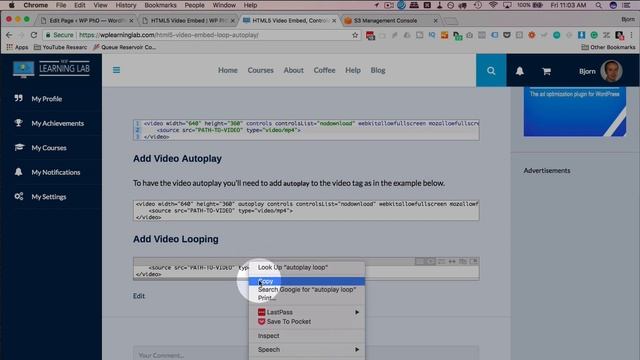Reload the page with refresh icon
Image resolution: width=640 pixels, height=360 pixels.
click(x=34, y=35)
